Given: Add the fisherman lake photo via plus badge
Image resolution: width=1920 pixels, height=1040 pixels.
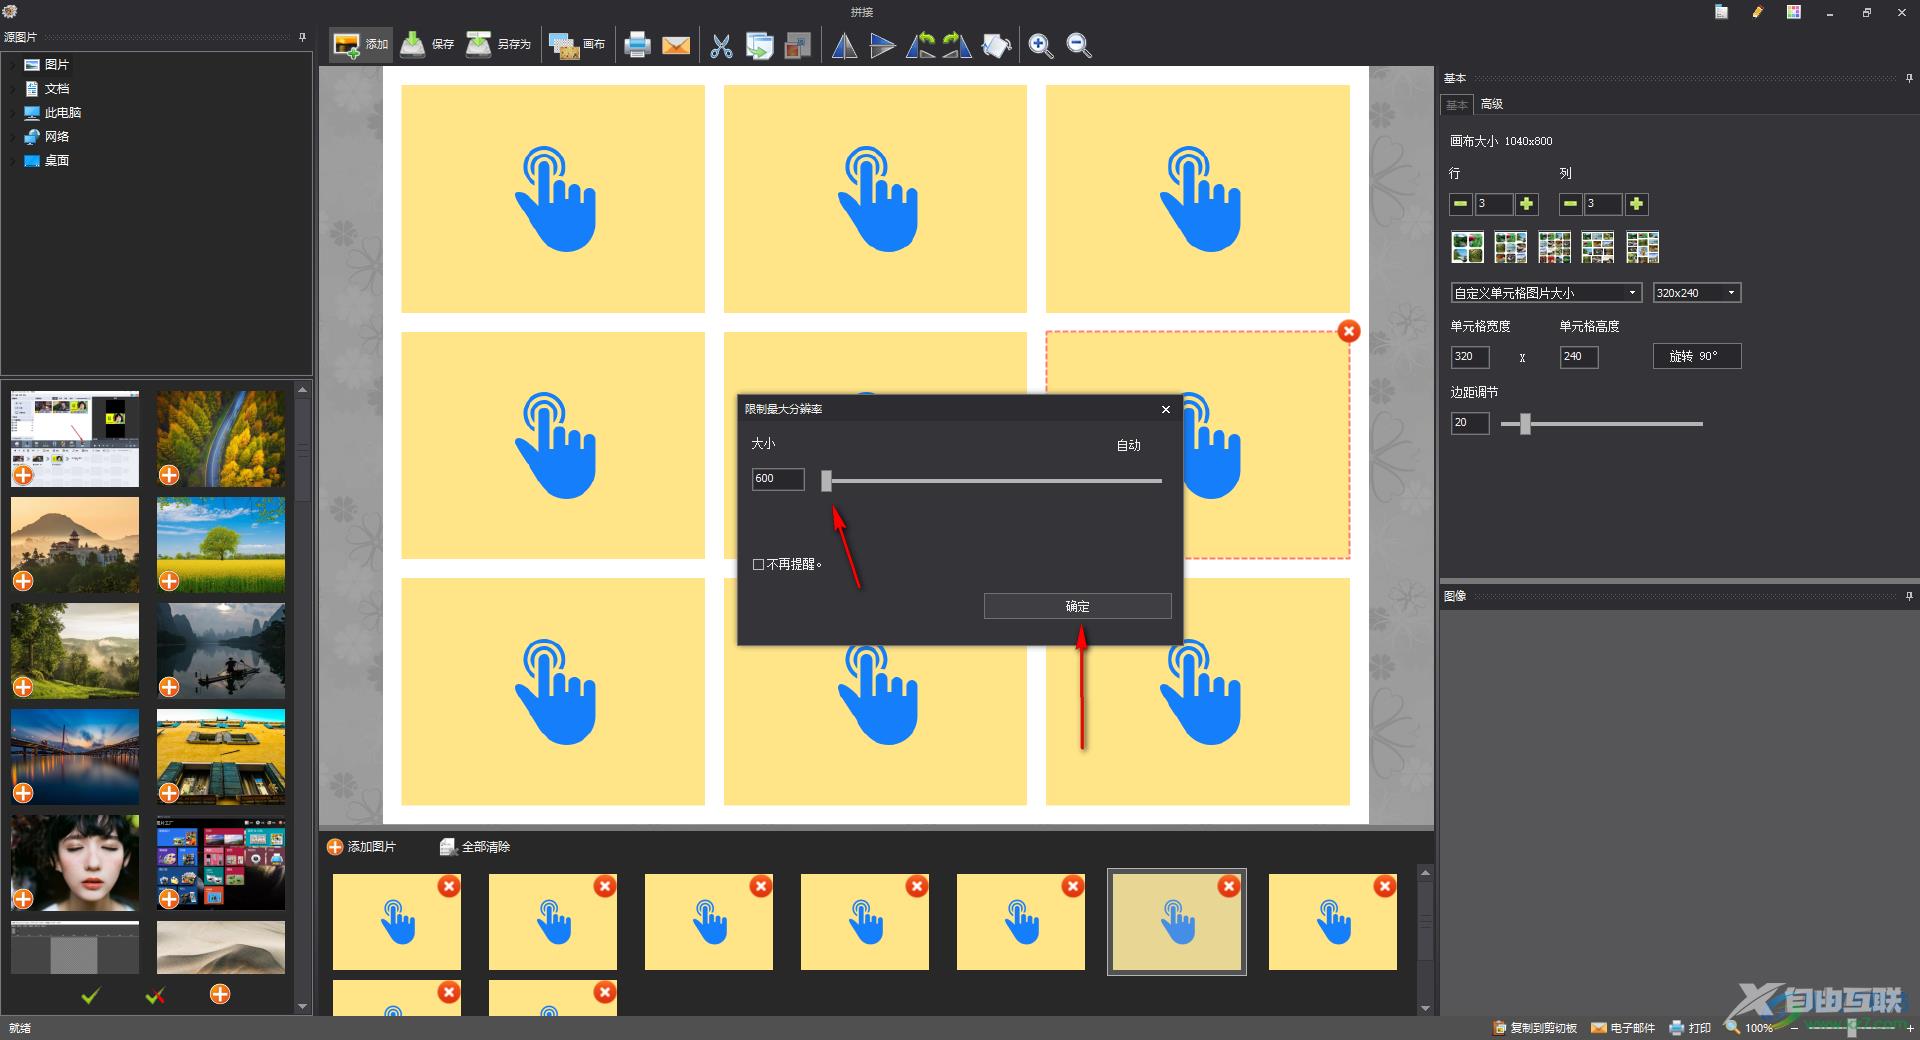Looking at the screenshot, I should [169, 687].
